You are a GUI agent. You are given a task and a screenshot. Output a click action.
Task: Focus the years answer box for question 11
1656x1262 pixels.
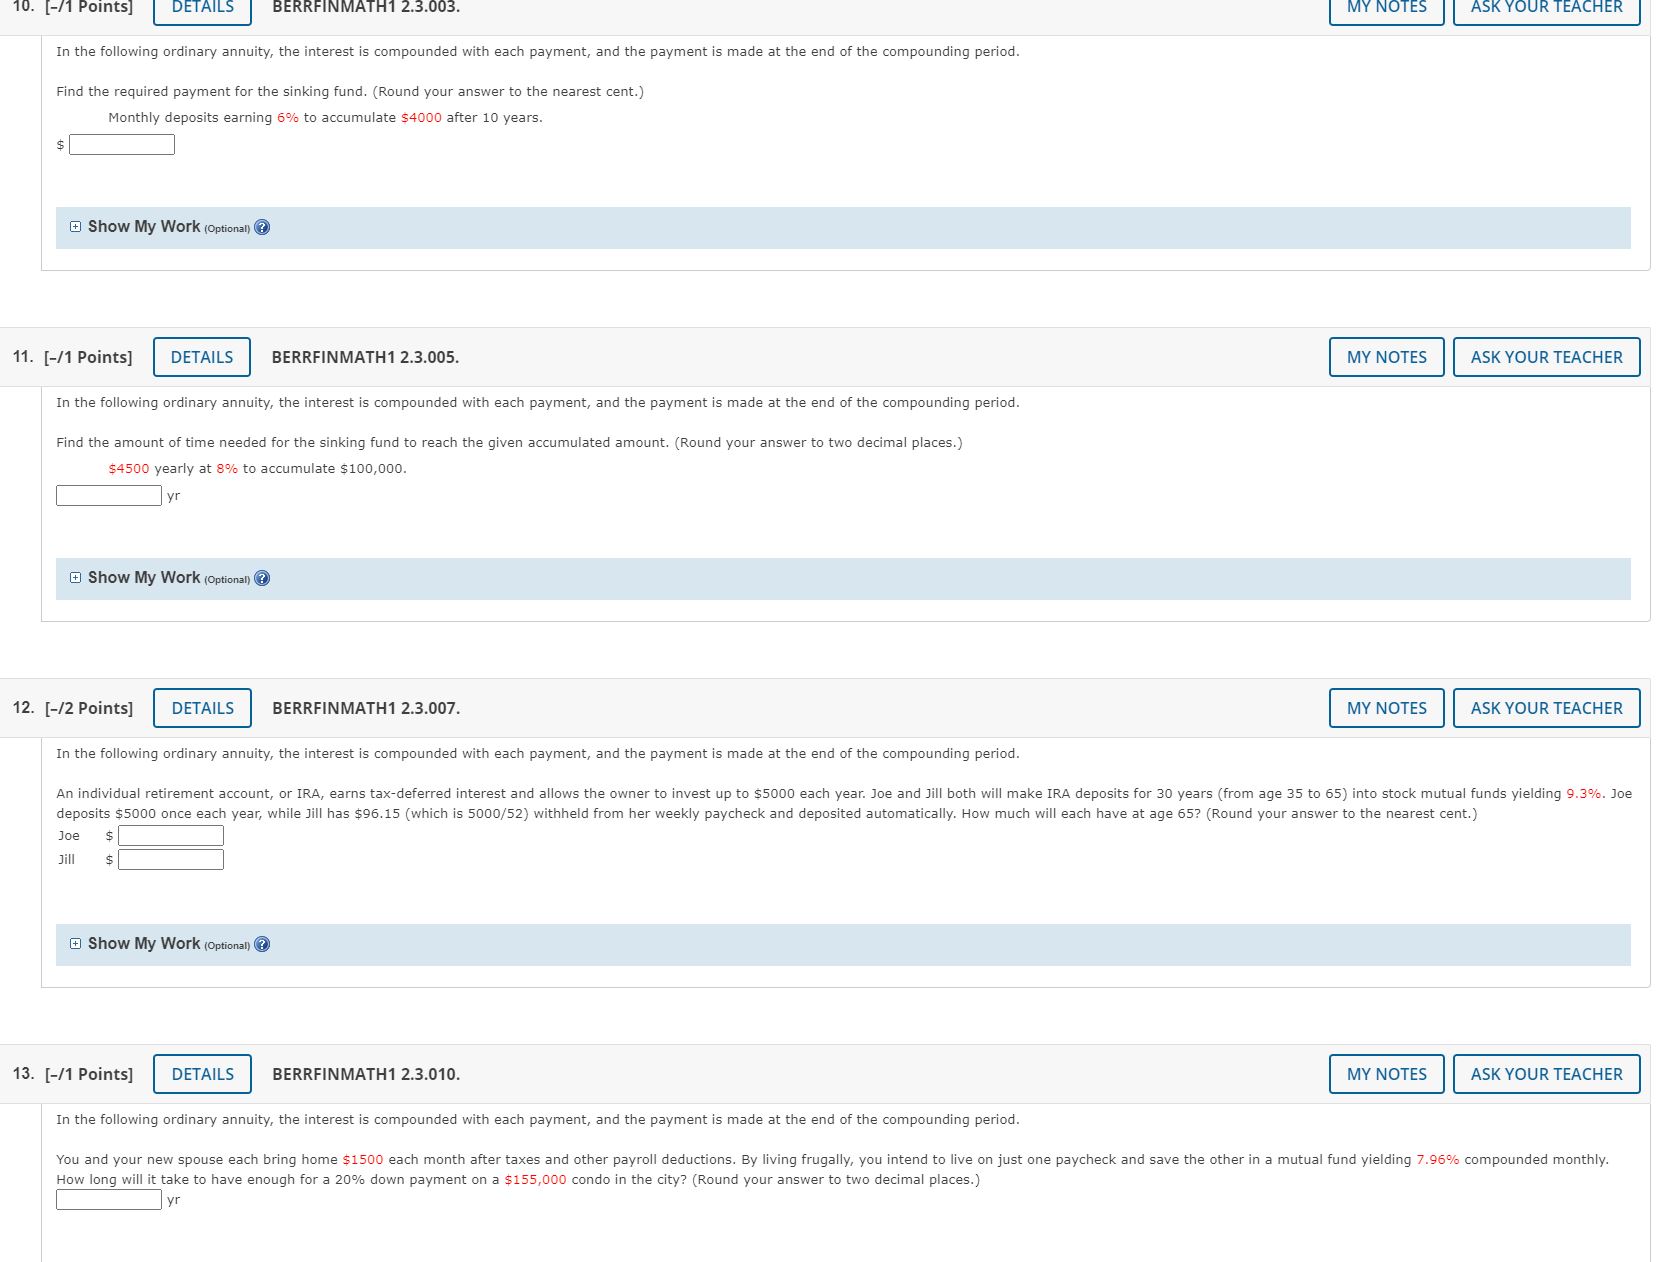coord(109,496)
